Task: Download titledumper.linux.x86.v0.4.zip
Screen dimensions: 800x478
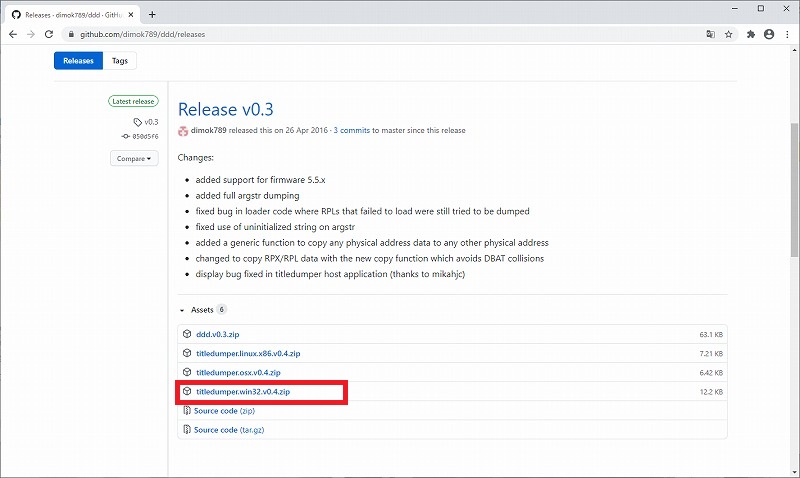Action: [x=248, y=353]
